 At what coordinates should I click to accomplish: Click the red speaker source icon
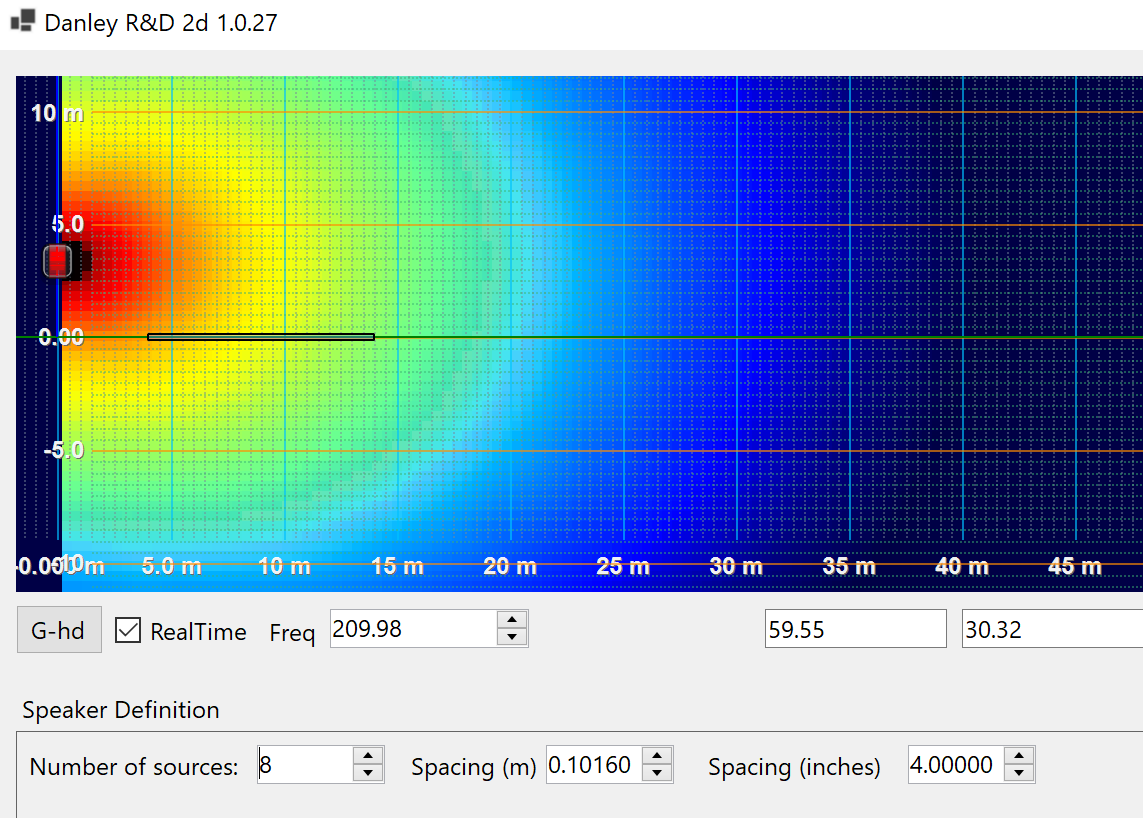[59, 261]
